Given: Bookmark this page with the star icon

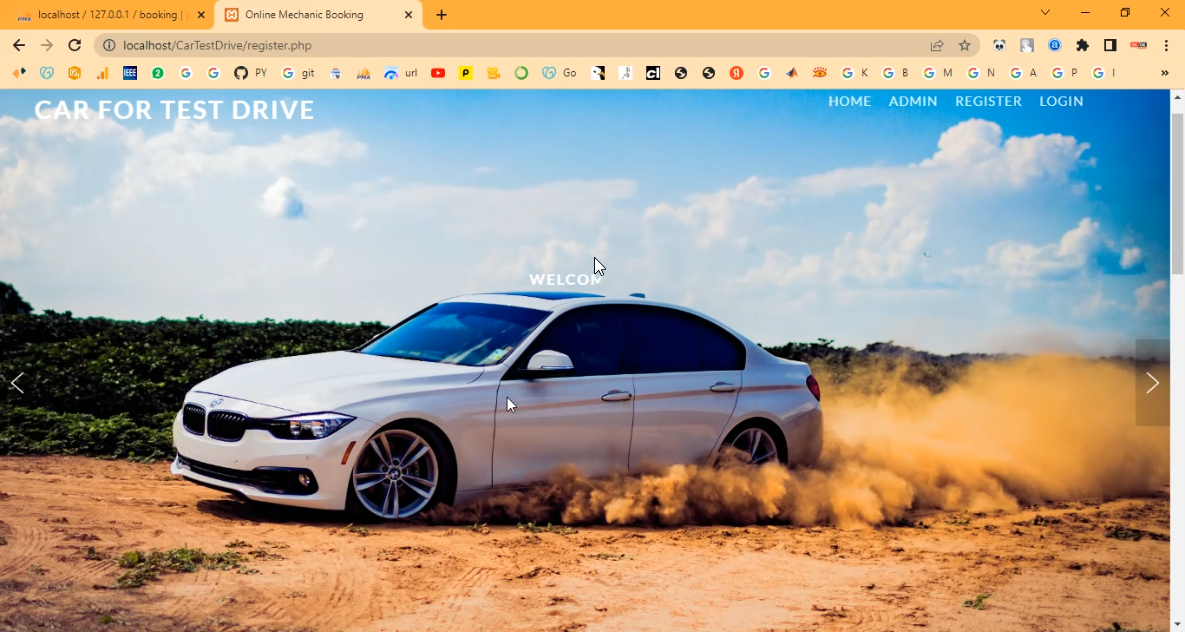Looking at the screenshot, I should tap(964, 45).
